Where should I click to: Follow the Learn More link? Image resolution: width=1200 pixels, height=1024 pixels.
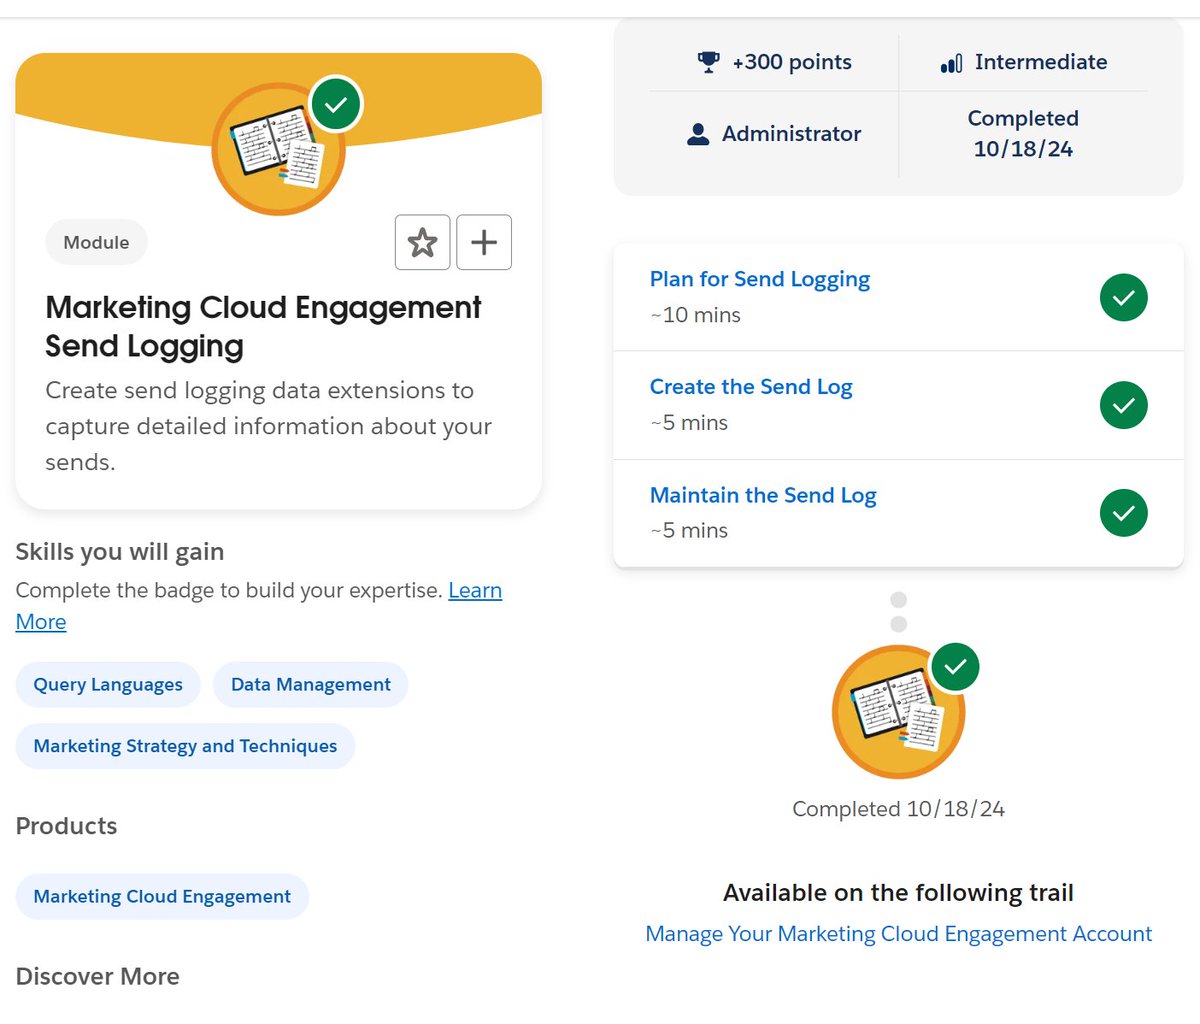pos(475,590)
